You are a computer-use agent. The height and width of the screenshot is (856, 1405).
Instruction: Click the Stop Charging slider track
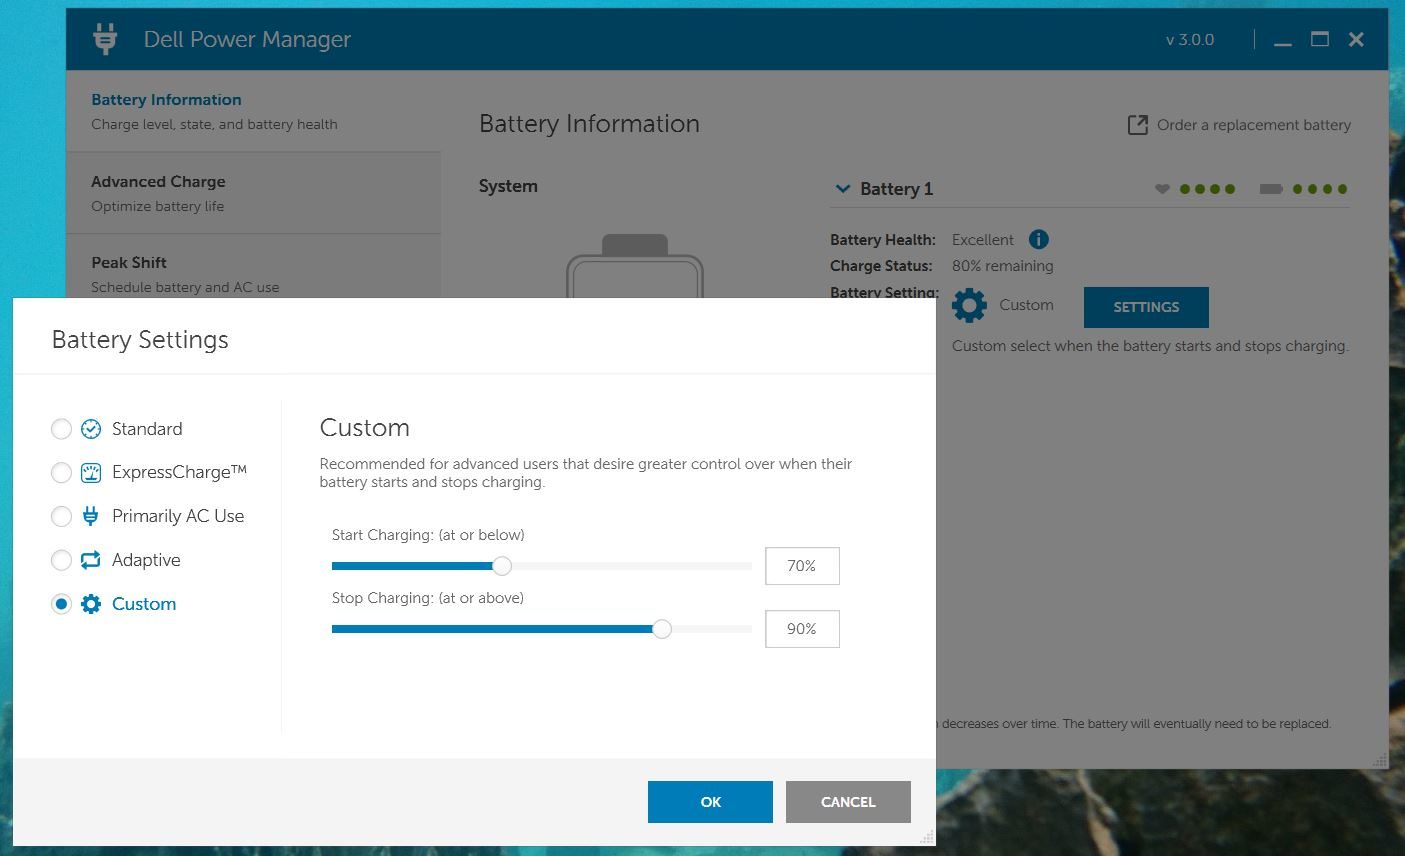click(542, 629)
